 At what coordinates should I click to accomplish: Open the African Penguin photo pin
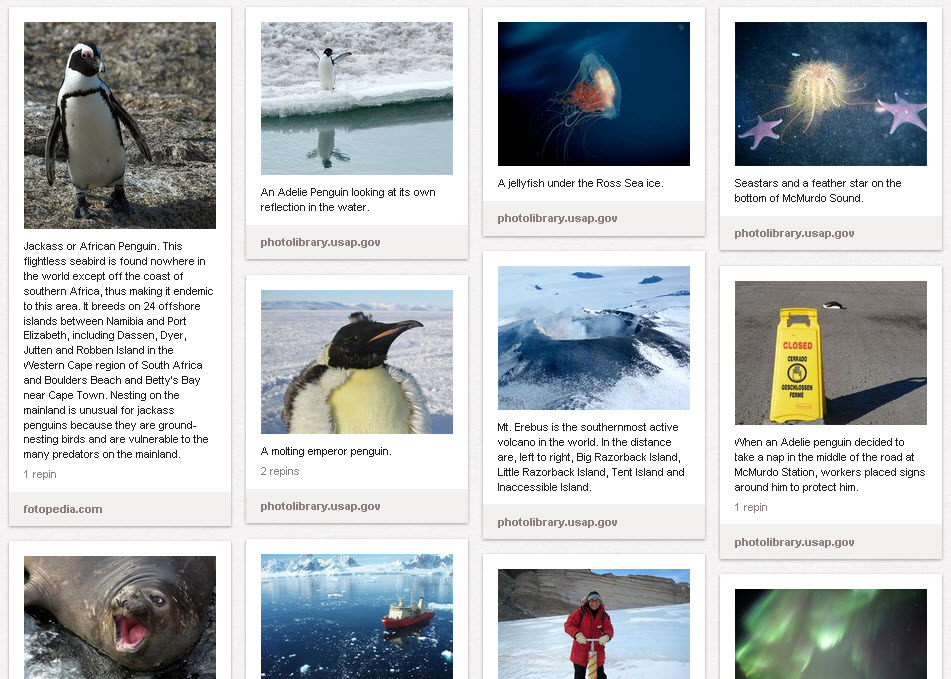pyautogui.click(x=119, y=125)
